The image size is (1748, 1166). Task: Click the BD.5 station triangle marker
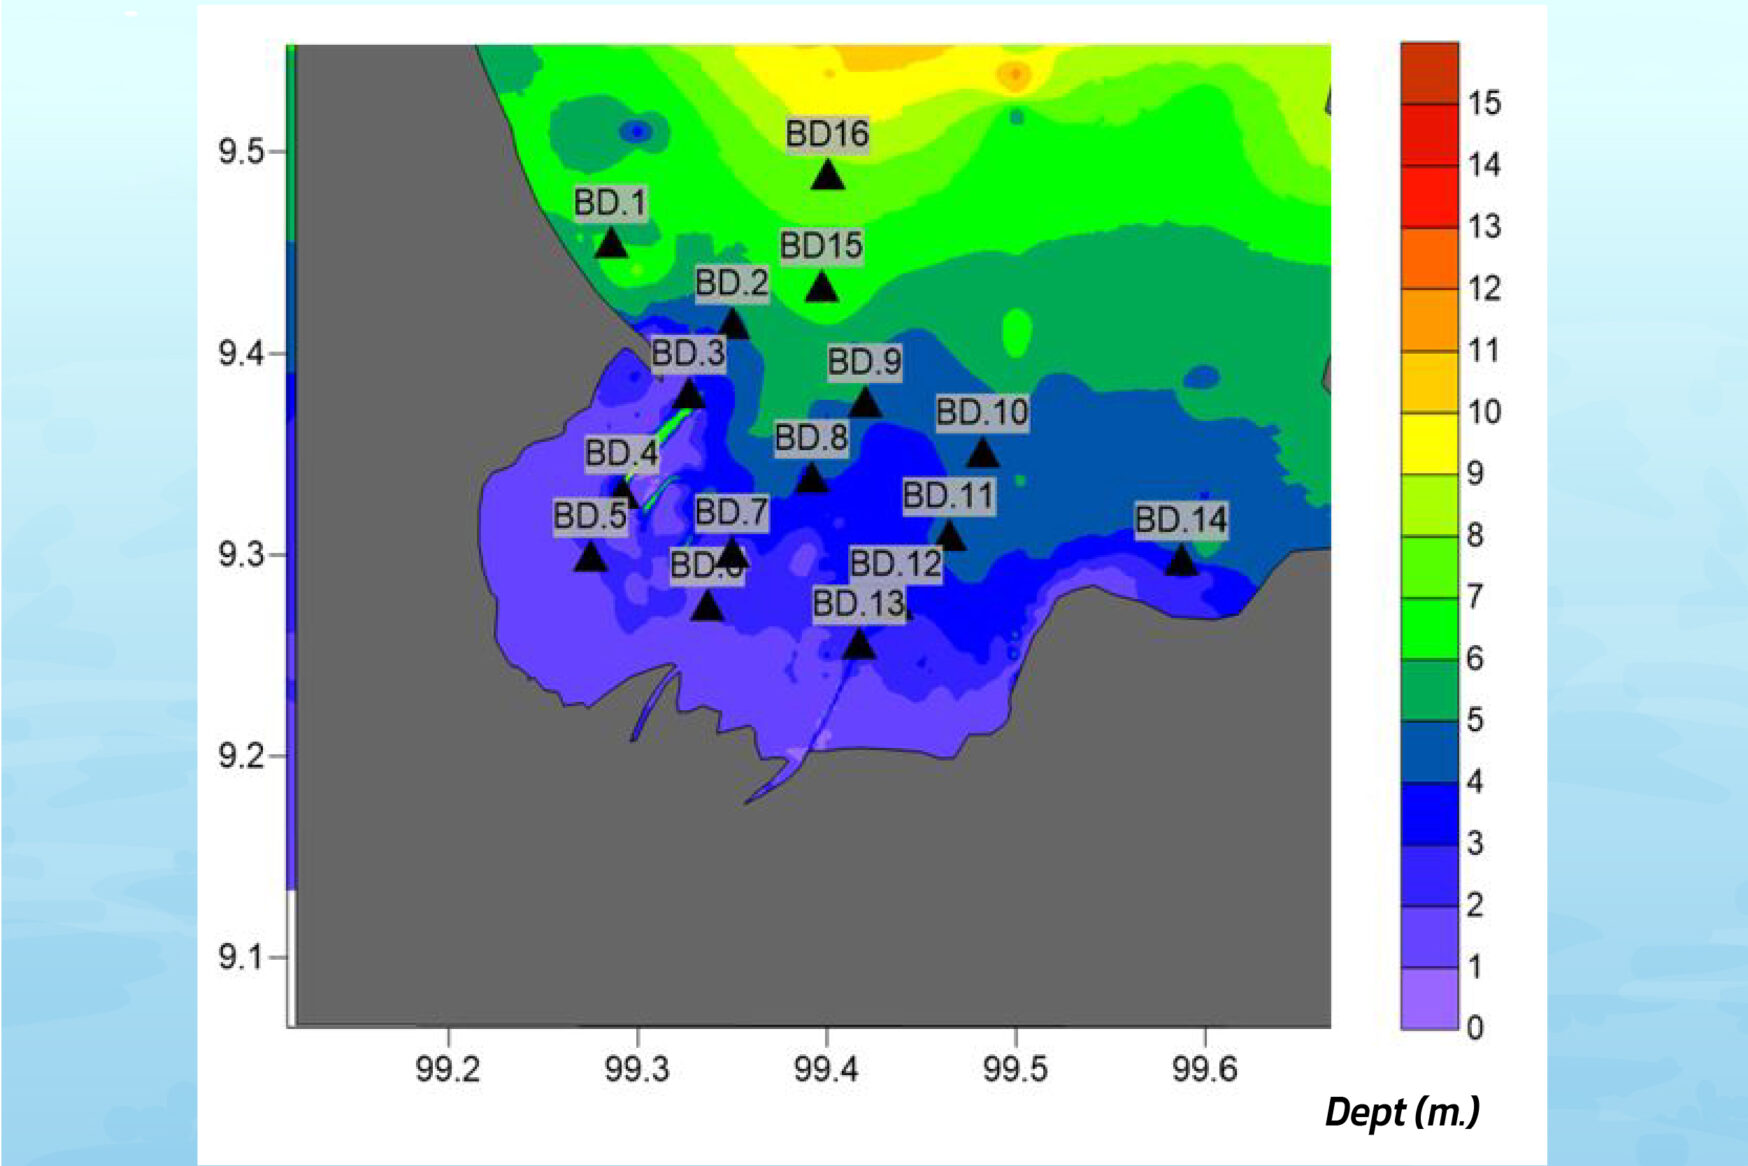tap(590, 558)
